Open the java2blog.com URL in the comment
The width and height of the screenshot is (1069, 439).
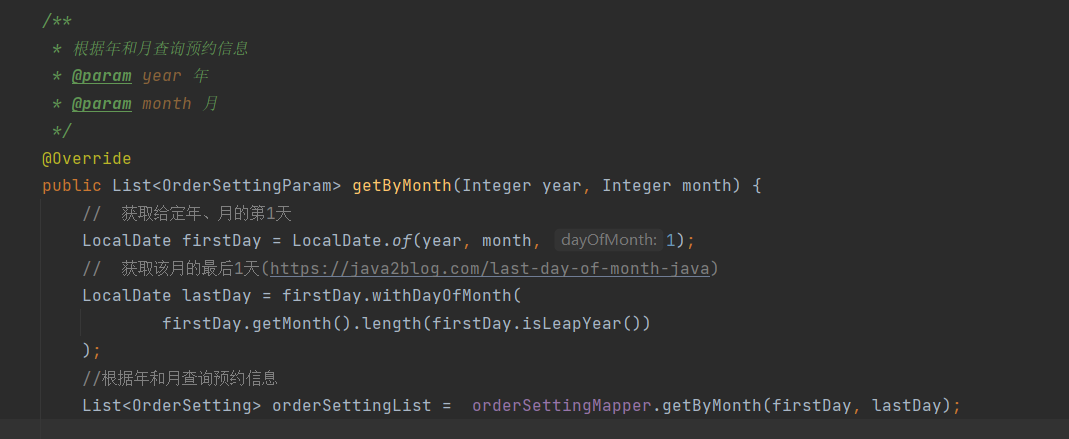(x=490, y=268)
